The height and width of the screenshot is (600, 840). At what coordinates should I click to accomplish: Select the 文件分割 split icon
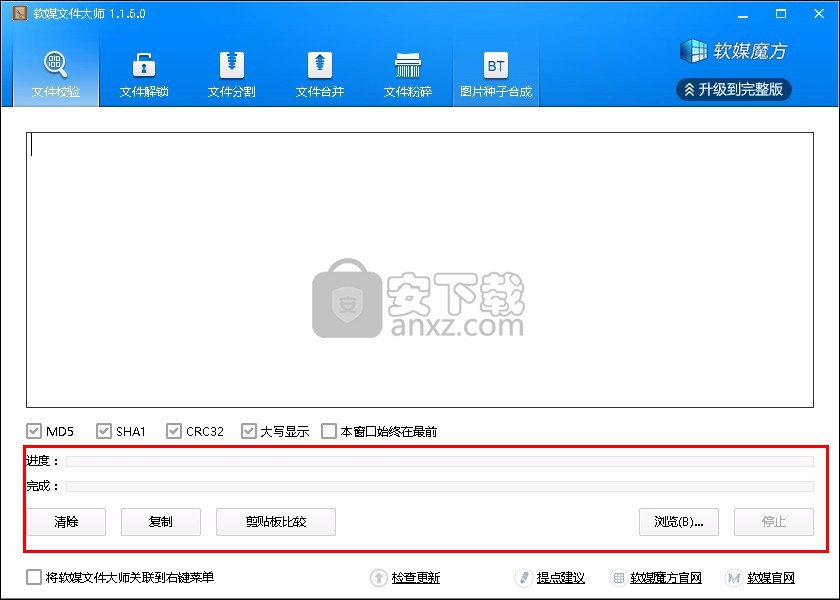231,65
